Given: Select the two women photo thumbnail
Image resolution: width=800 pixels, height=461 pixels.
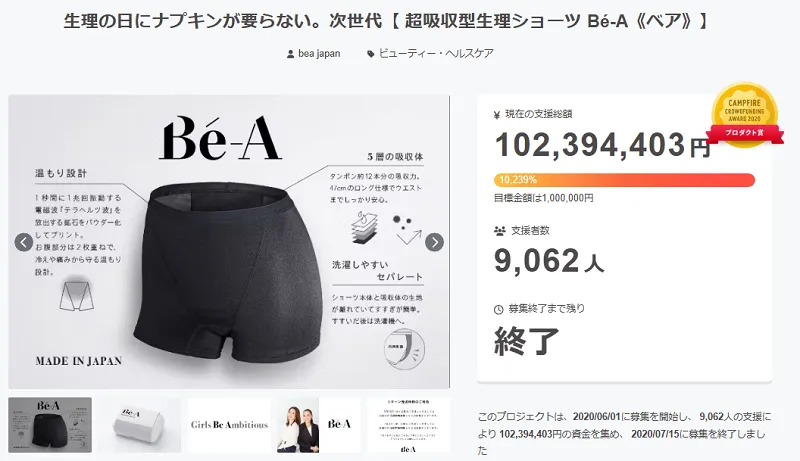Looking at the screenshot, I should 319,425.
